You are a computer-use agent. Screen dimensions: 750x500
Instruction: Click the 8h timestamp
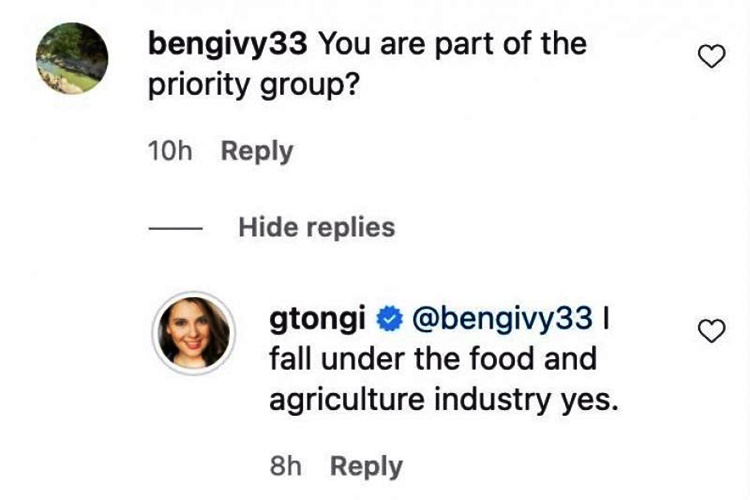pyautogui.click(x=286, y=466)
